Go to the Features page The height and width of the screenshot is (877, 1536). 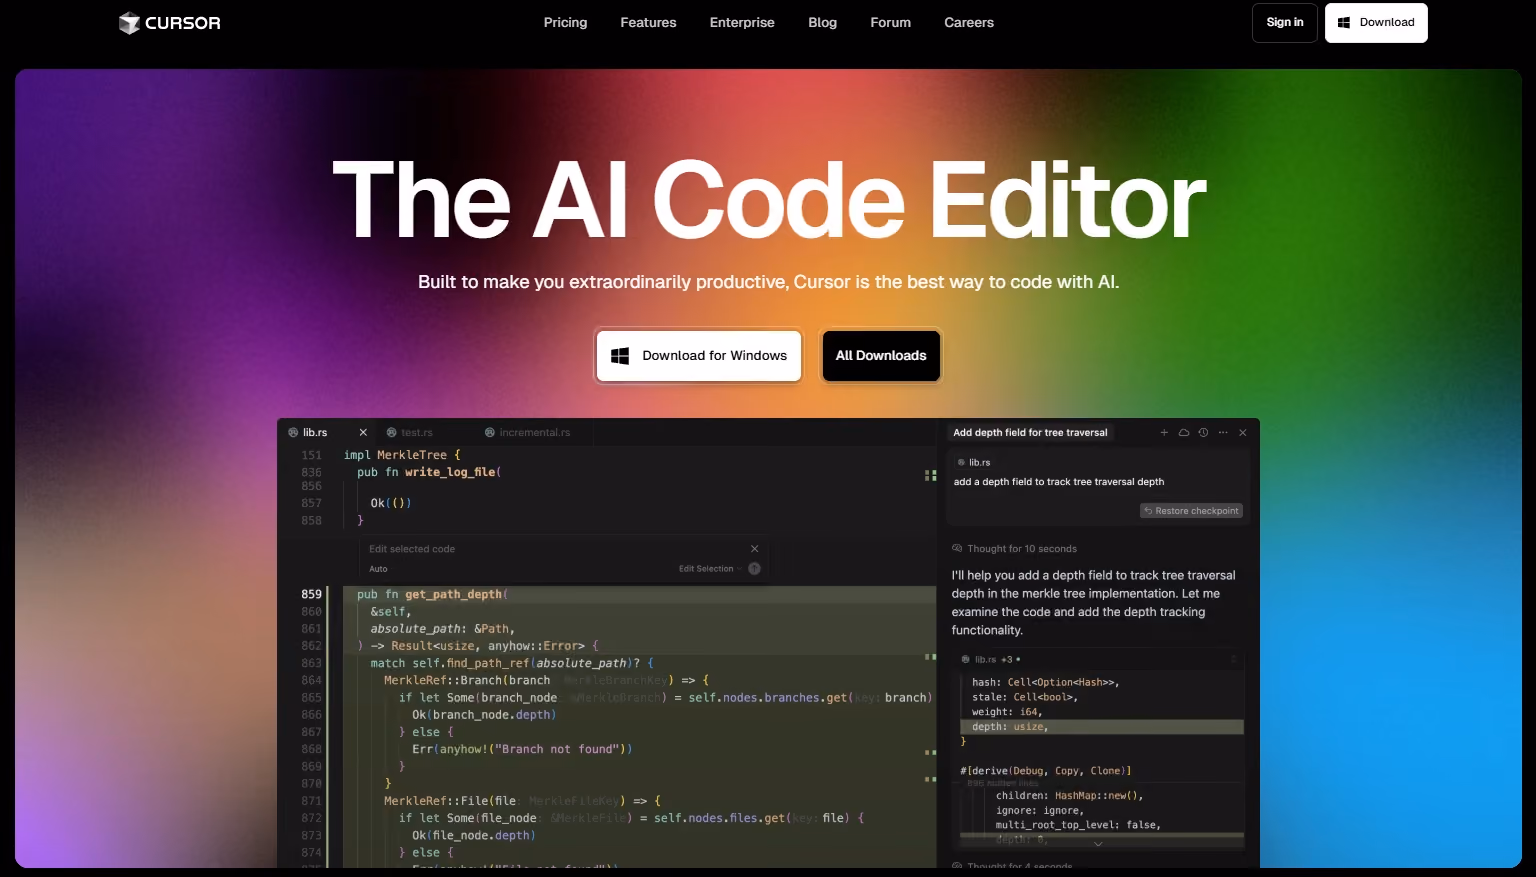coord(648,23)
